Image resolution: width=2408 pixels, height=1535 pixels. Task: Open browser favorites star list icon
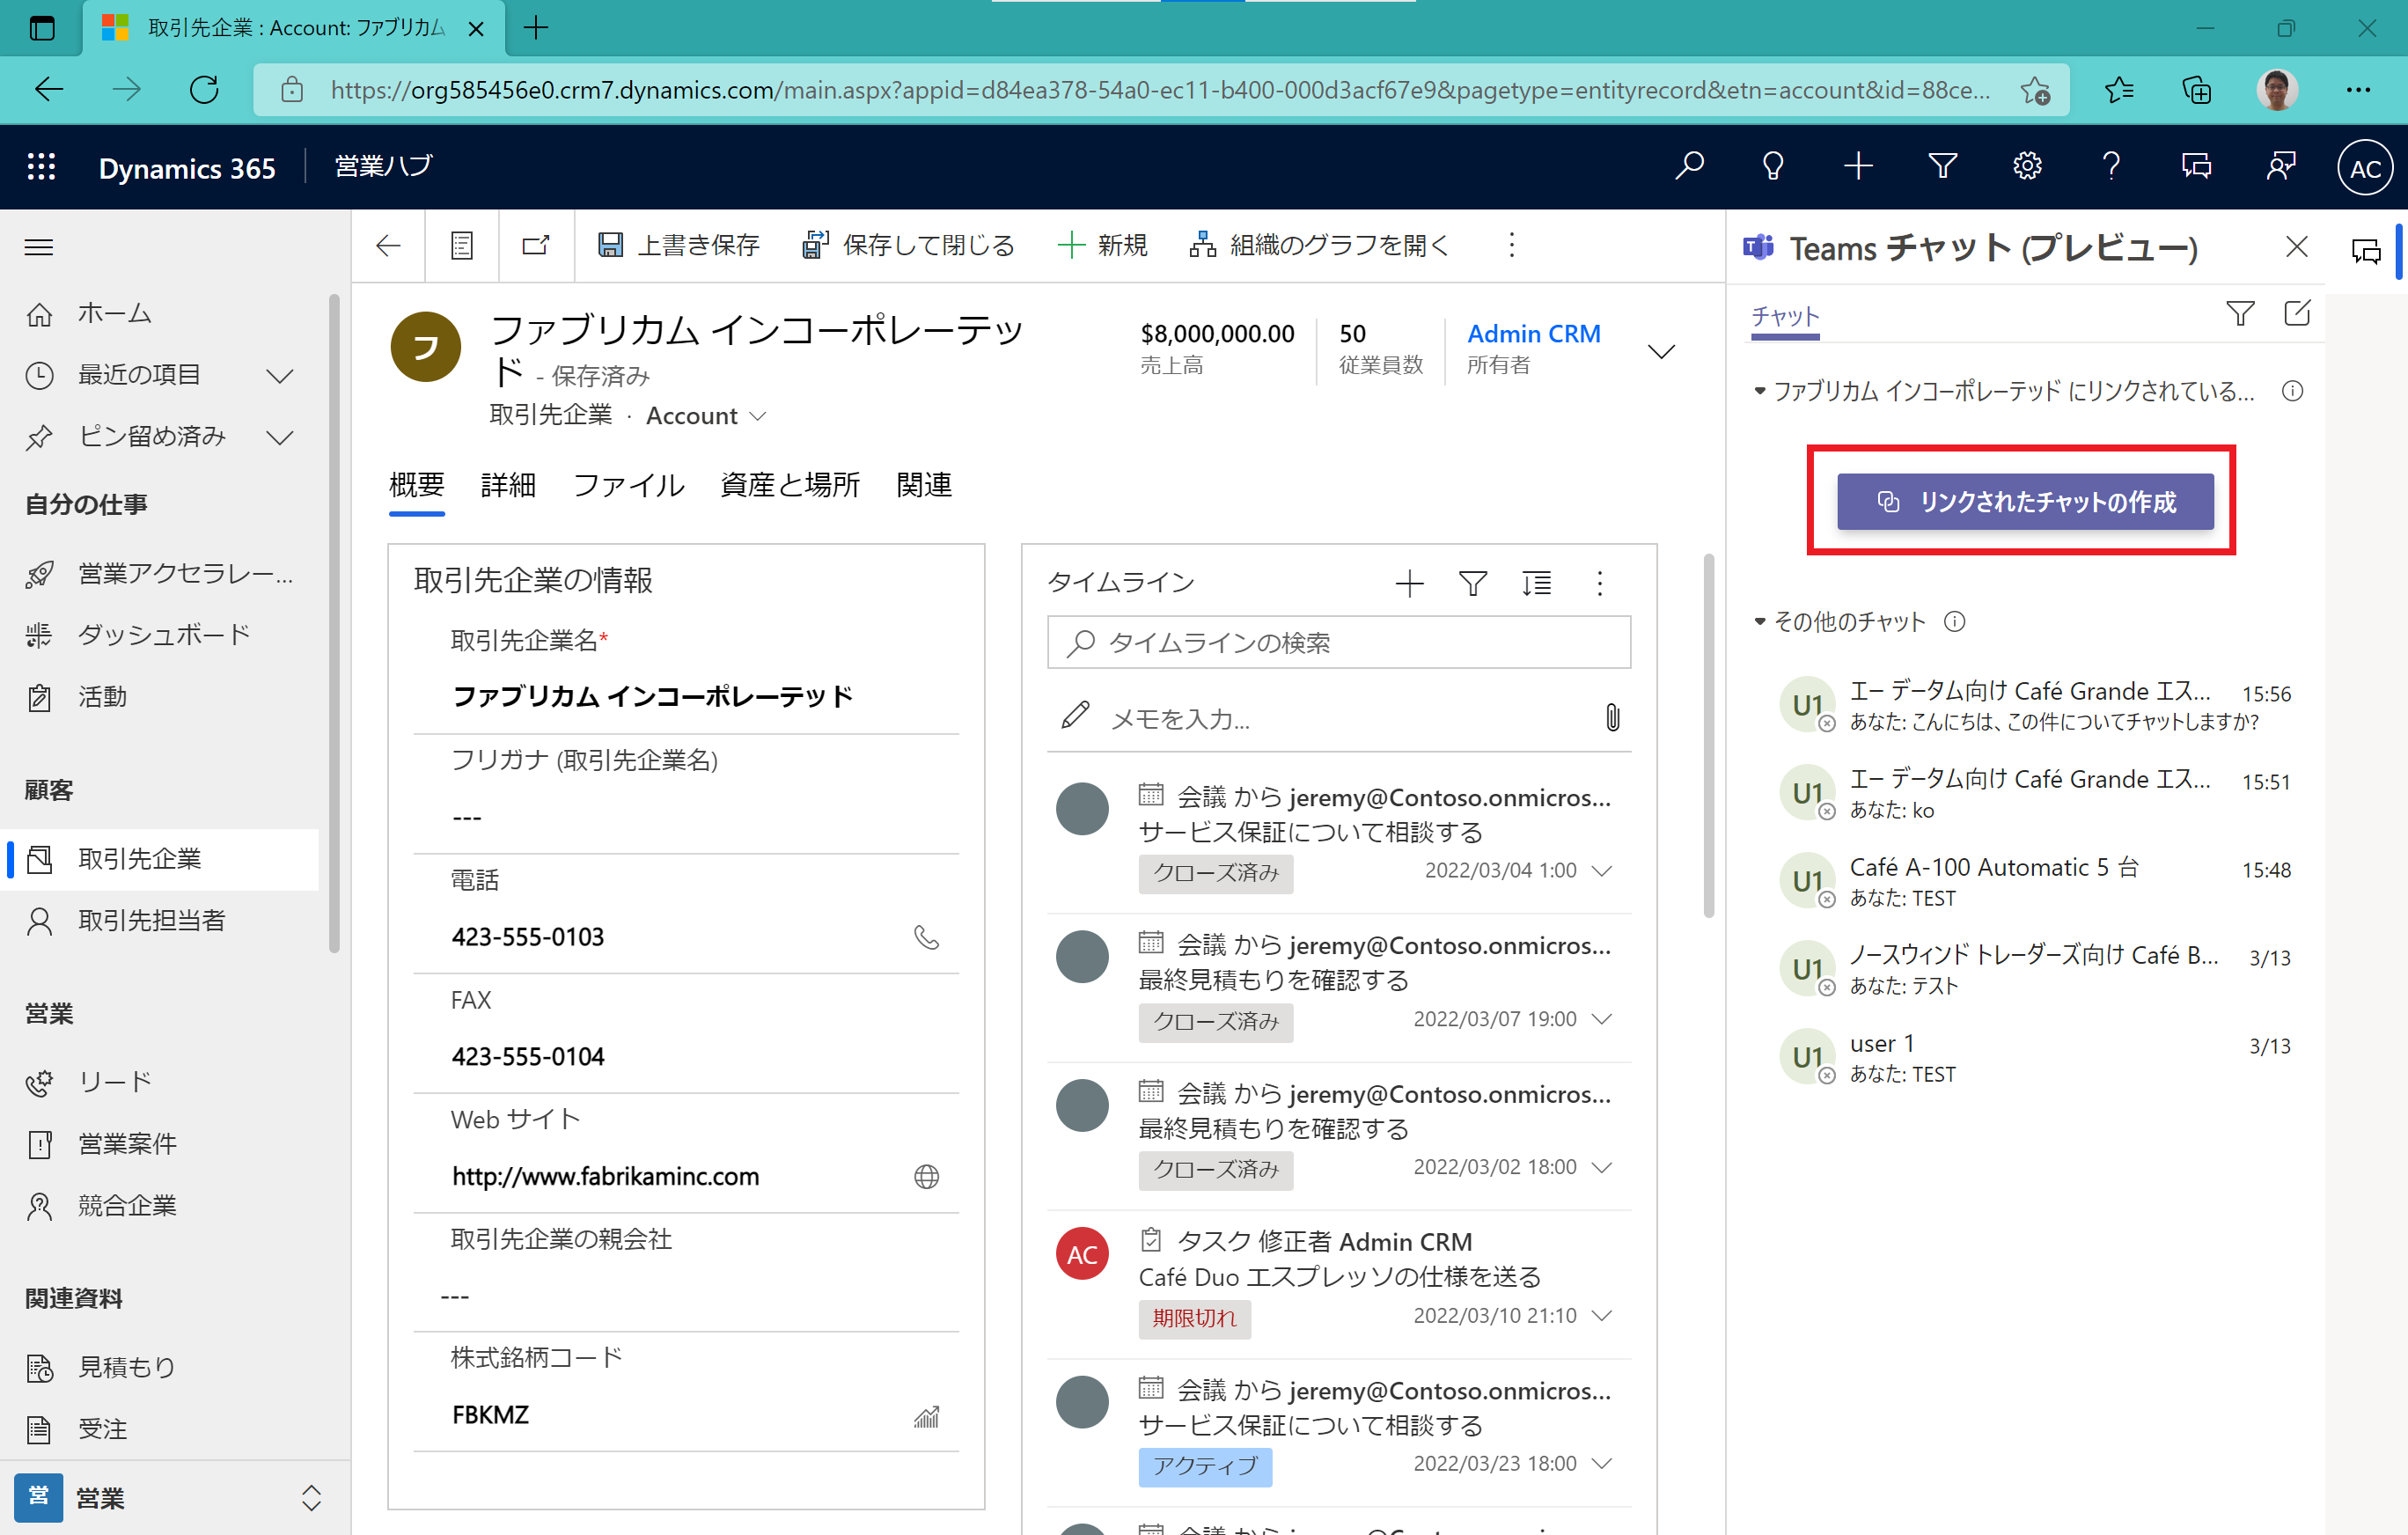pyautogui.click(x=2119, y=89)
